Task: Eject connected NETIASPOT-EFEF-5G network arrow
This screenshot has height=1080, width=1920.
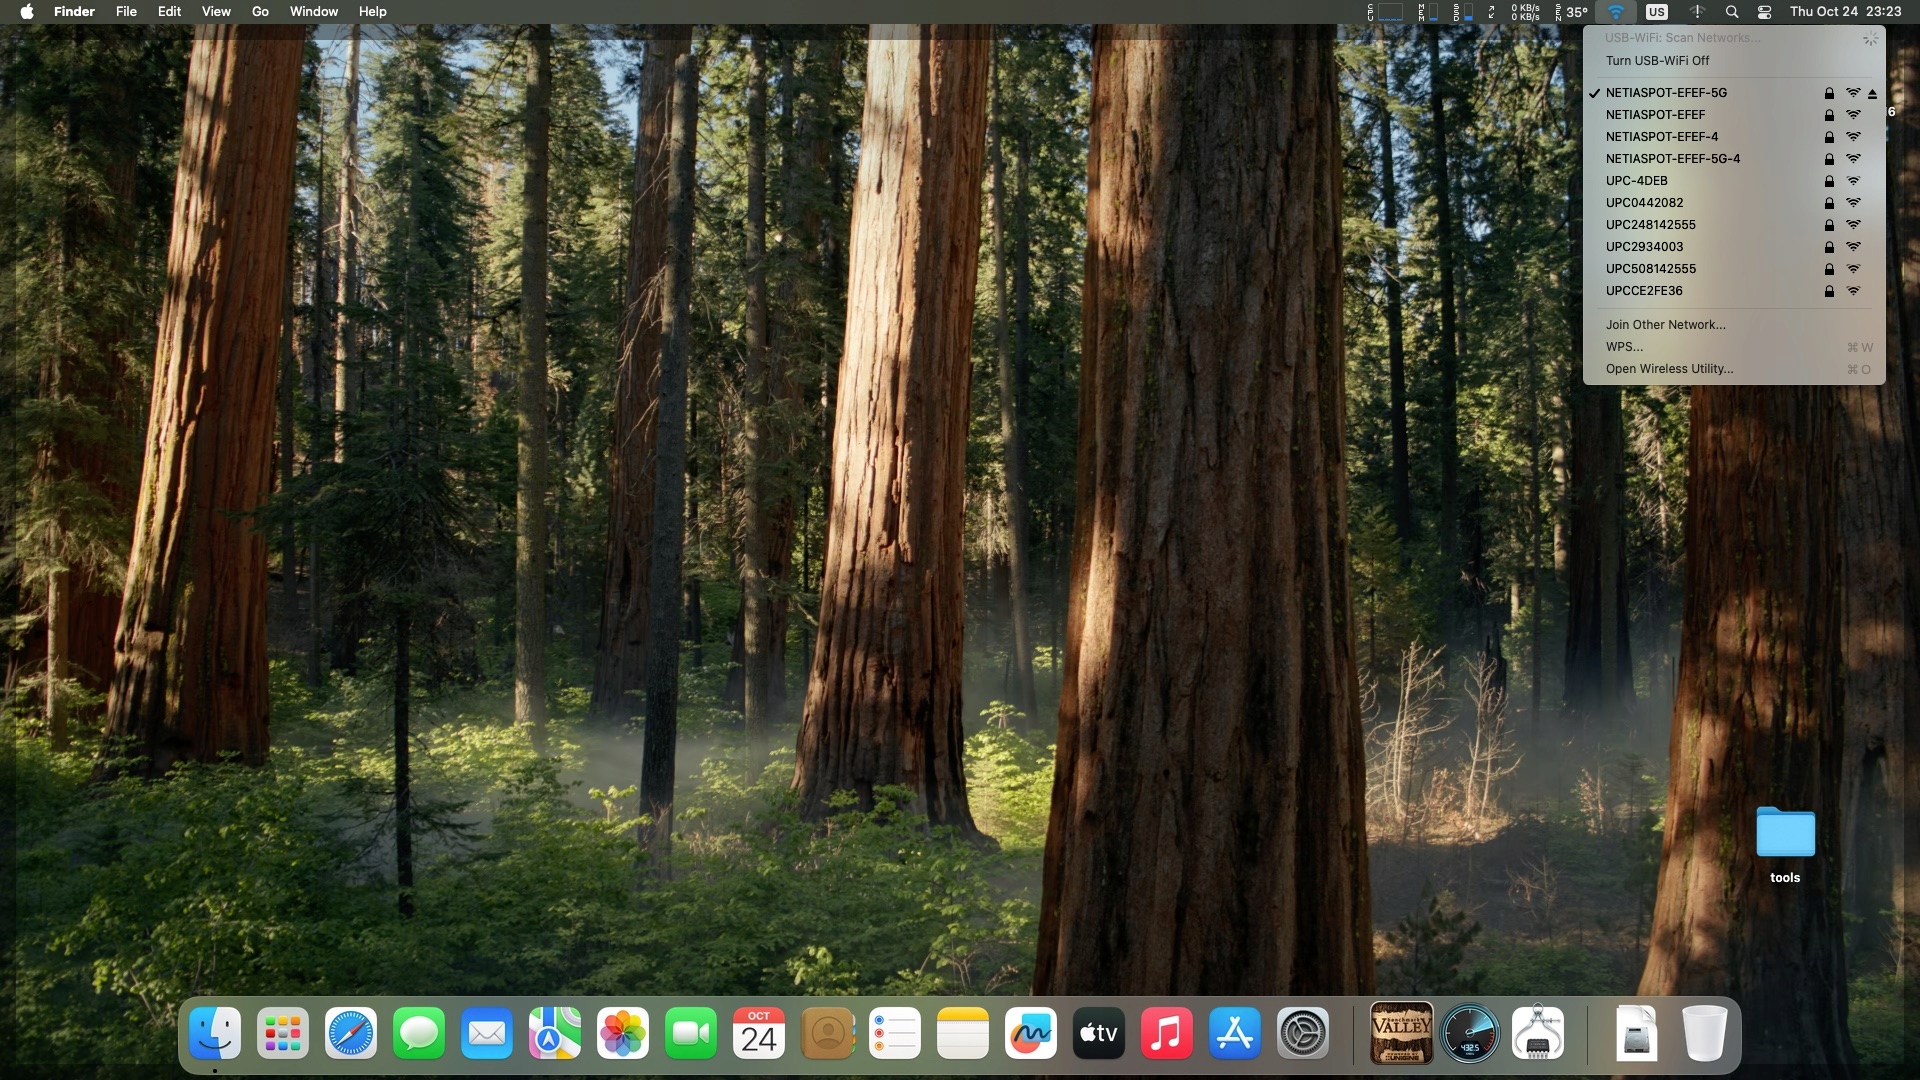Action: click(x=1872, y=93)
